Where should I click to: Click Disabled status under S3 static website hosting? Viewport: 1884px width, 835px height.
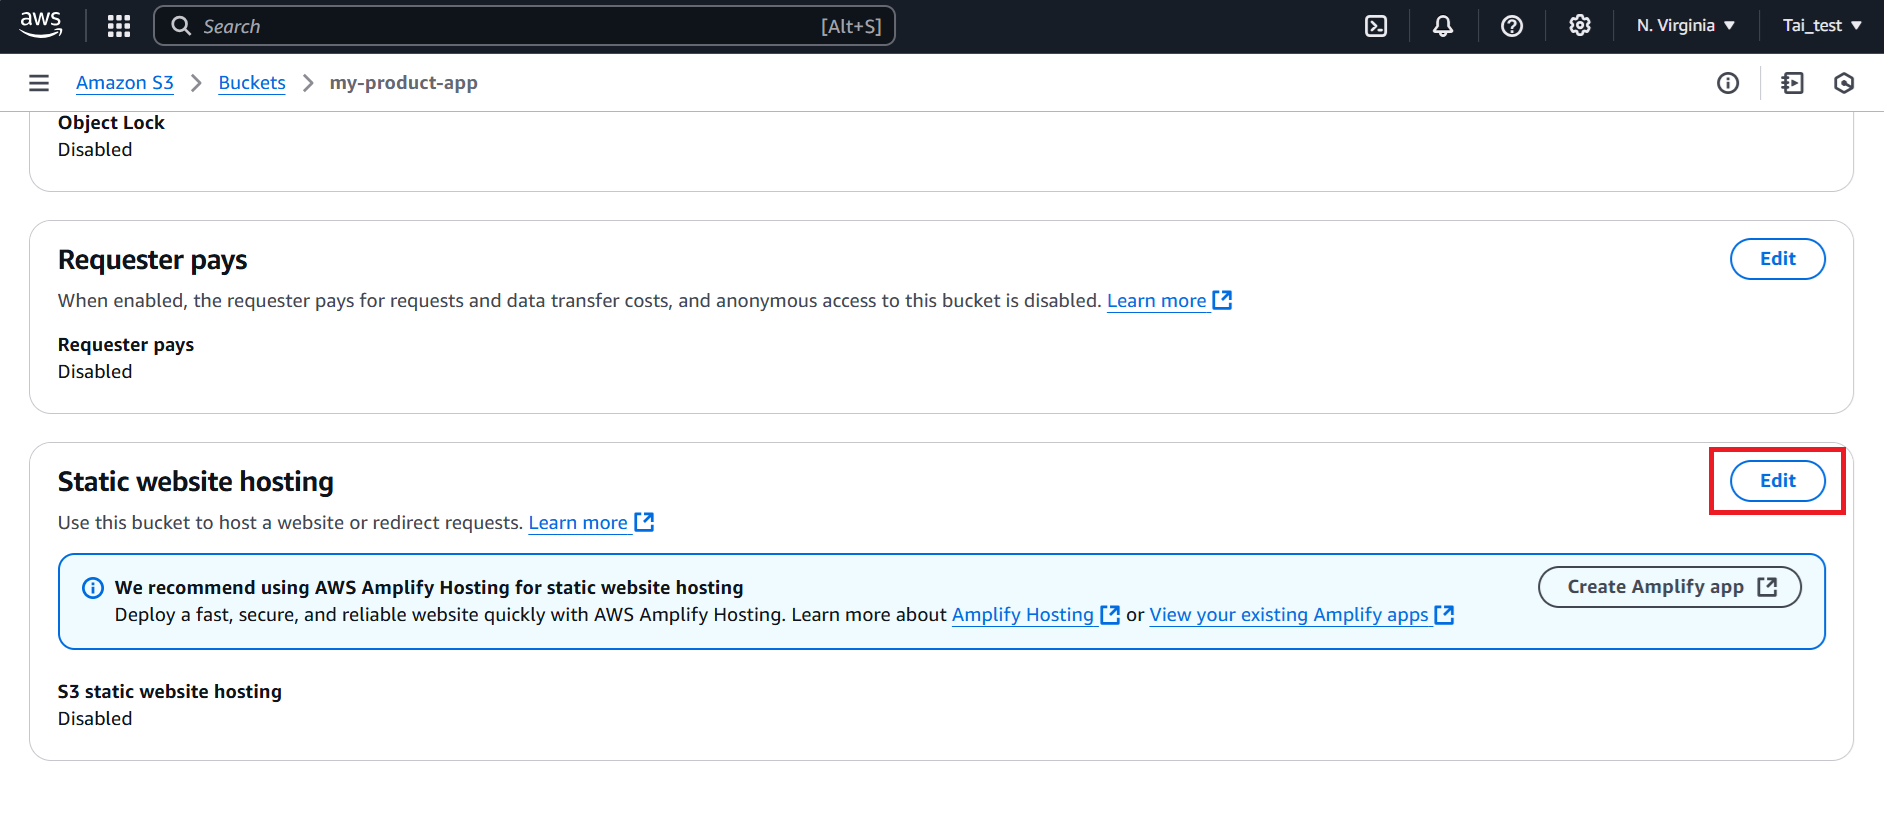(95, 719)
